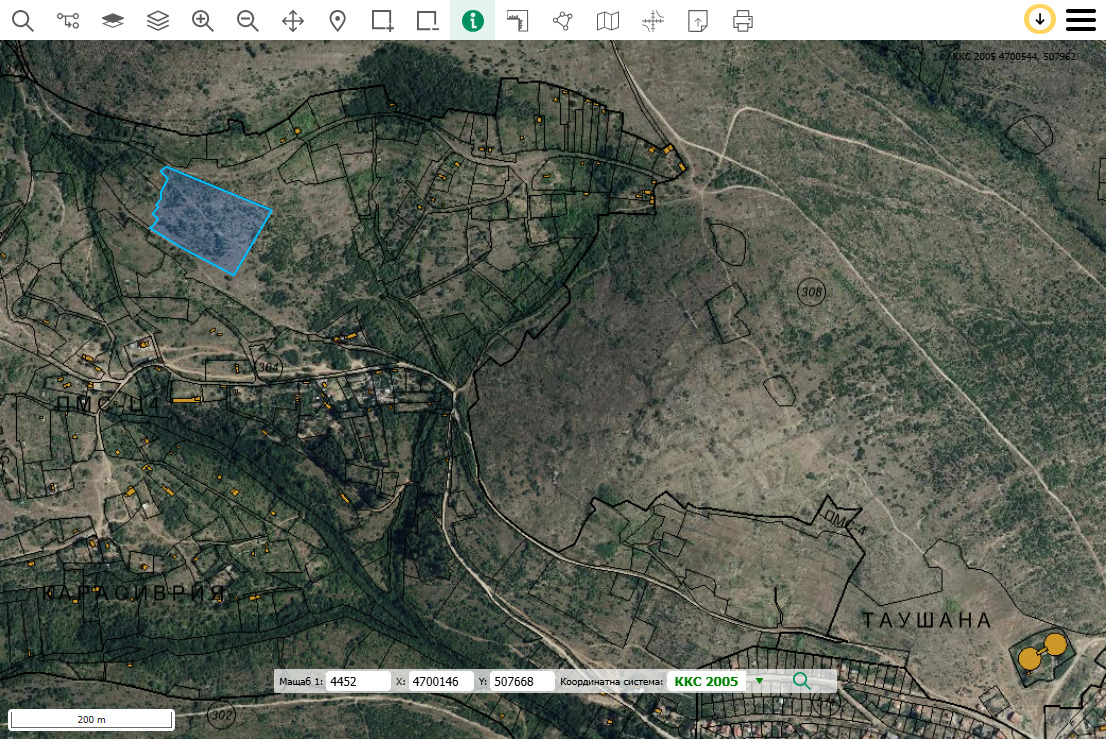Screen dimensions: 1106x739
Task: Open the KKC 2005 coordinate system selector
Action: point(706,681)
